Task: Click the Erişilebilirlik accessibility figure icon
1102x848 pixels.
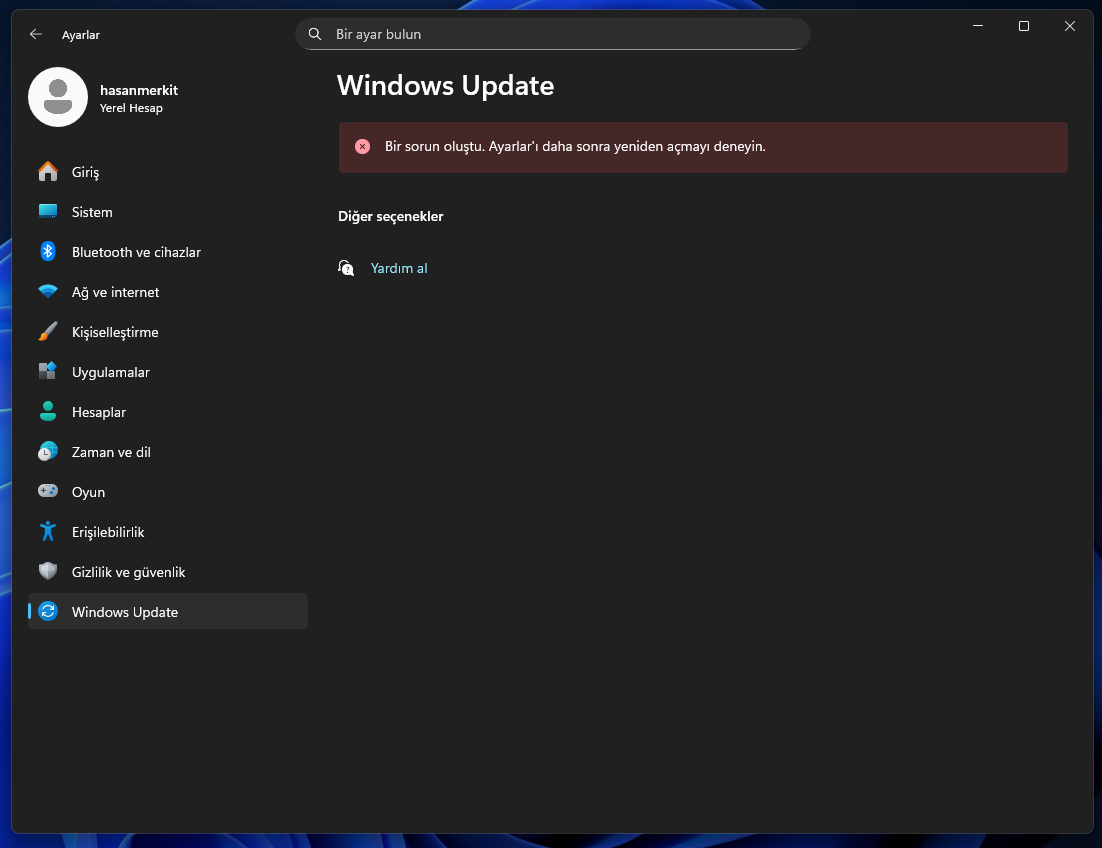Action: tap(48, 531)
